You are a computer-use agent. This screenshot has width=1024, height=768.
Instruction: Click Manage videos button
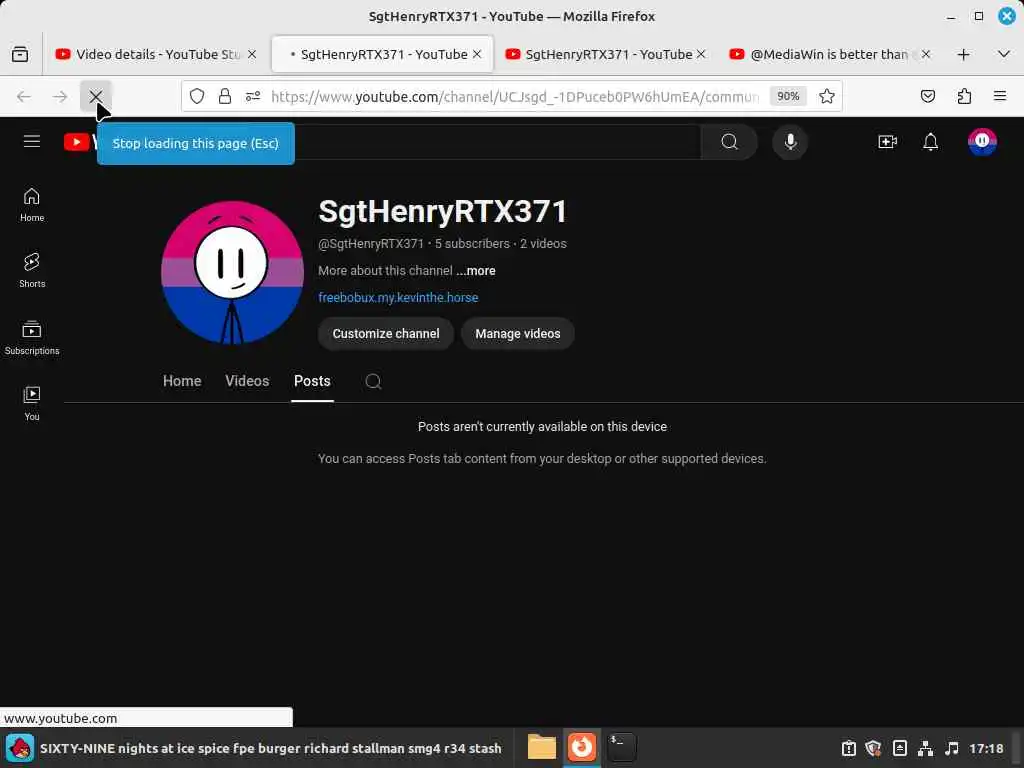pos(518,334)
